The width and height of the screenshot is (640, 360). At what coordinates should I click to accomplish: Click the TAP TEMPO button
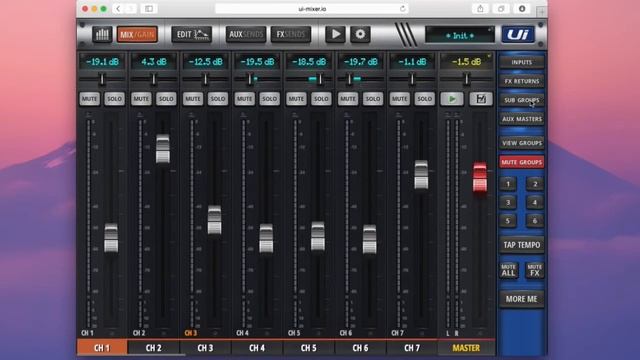pyautogui.click(x=522, y=245)
